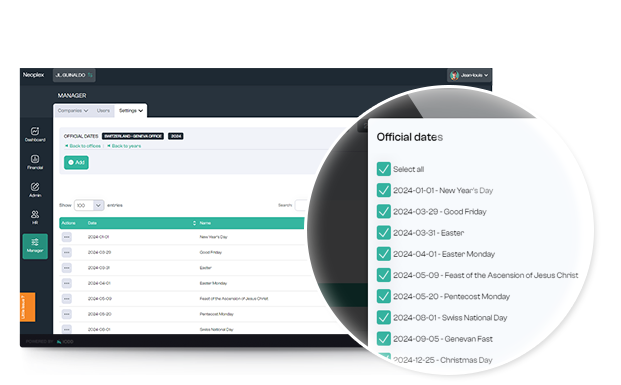Select the Good Friday table cell
Viewport: 621px width, 385px height.
click(x=211, y=252)
